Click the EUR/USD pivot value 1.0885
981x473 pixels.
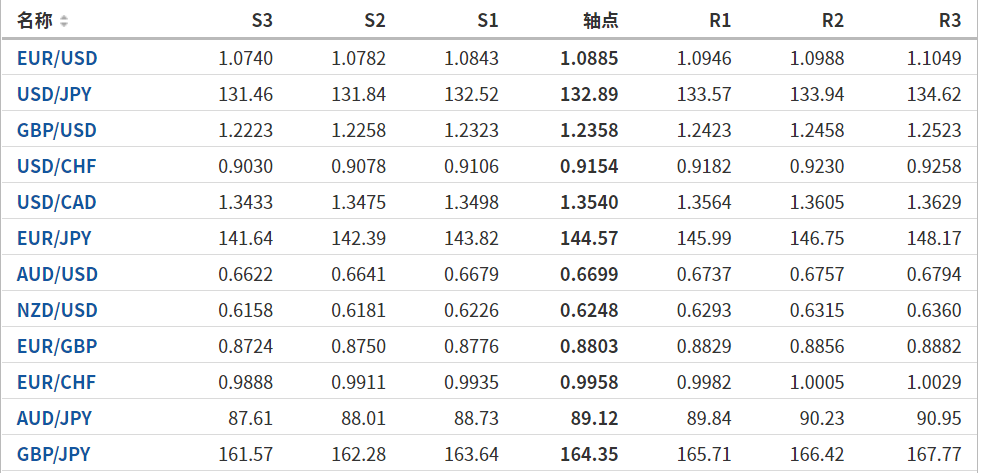point(589,58)
